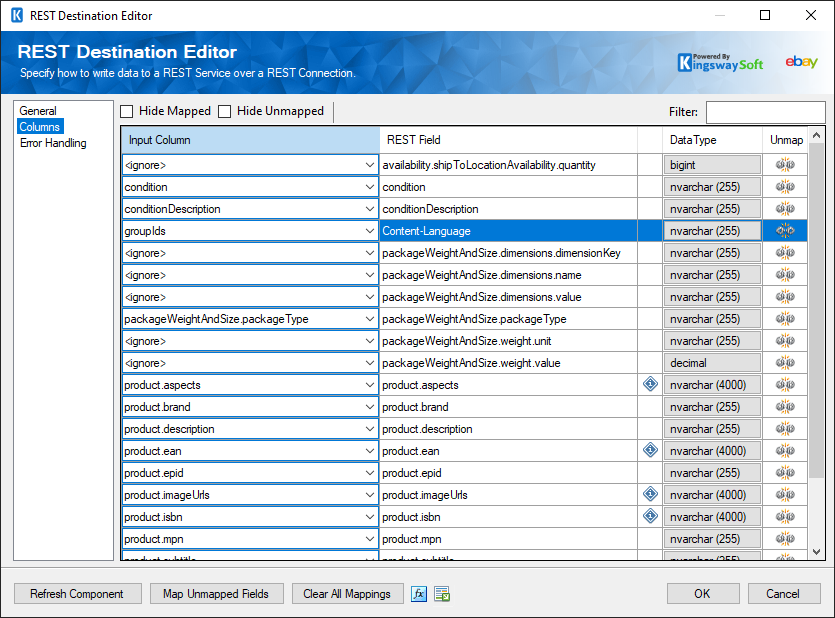Click the info diamond icon for product.aspects

click(x=650, y=384)
